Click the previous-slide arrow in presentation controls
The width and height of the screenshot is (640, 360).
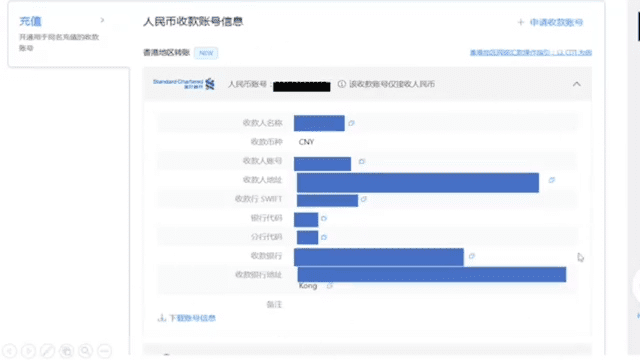click(x=9, y=351)
